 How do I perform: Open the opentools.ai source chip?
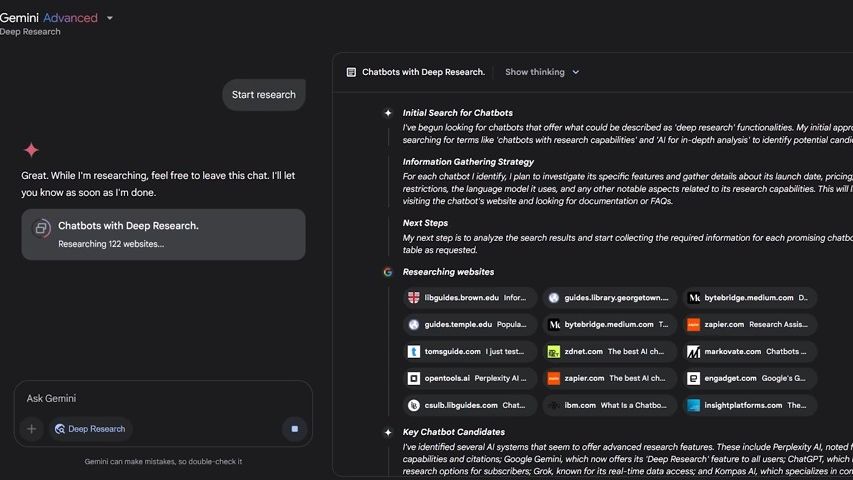coord(470,378)
